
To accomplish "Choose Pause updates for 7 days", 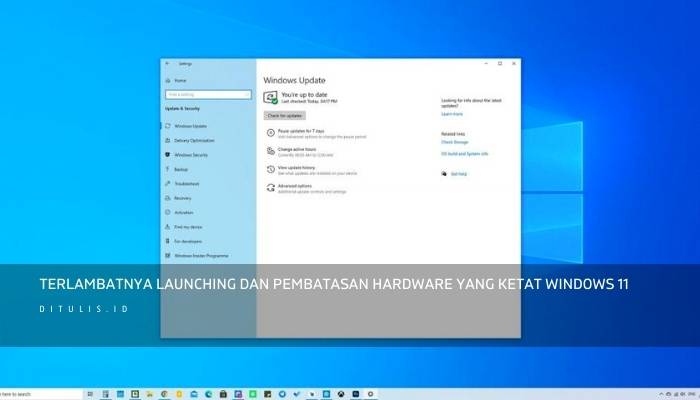I will tap(317, 133).
